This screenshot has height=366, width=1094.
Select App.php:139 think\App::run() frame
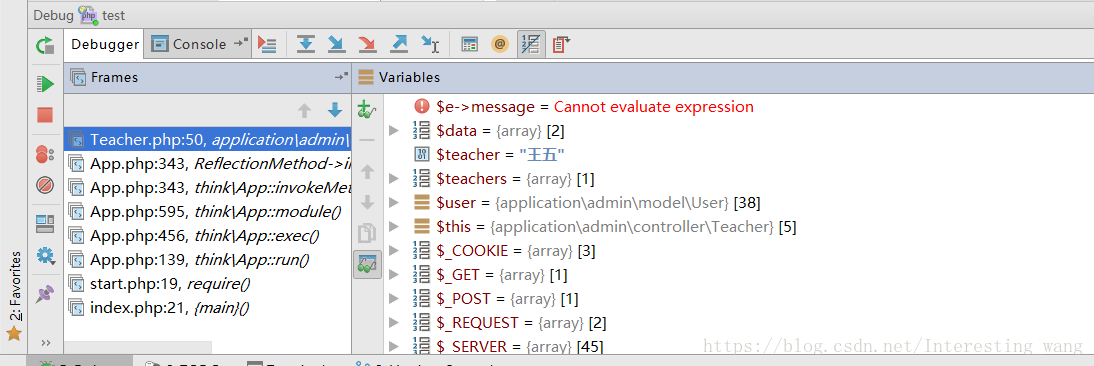coord(207,259)
